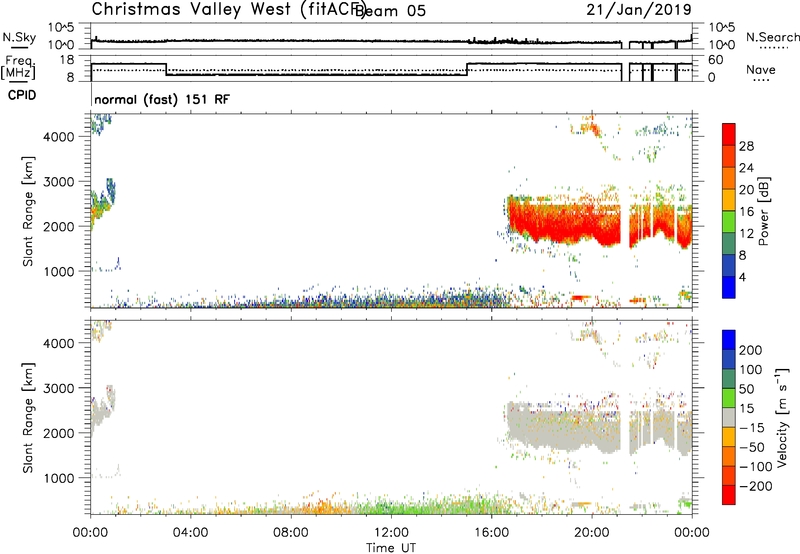The image size is (800, 554).
Task: Click the blue swatch at power colorbar bottom
Action: 729,287
